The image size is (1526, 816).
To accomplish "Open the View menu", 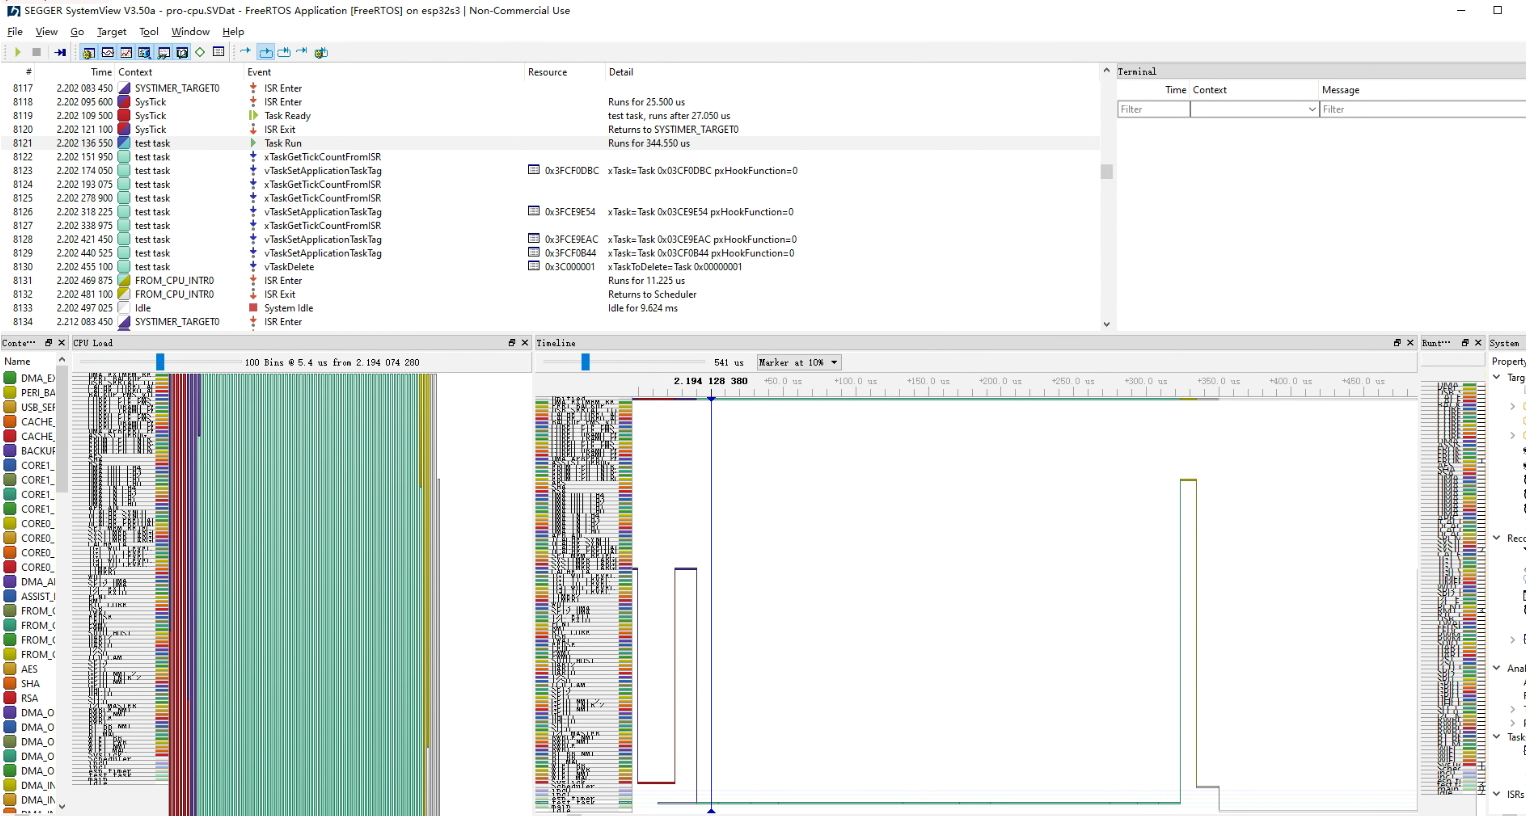I will click(x=47, y=32).
